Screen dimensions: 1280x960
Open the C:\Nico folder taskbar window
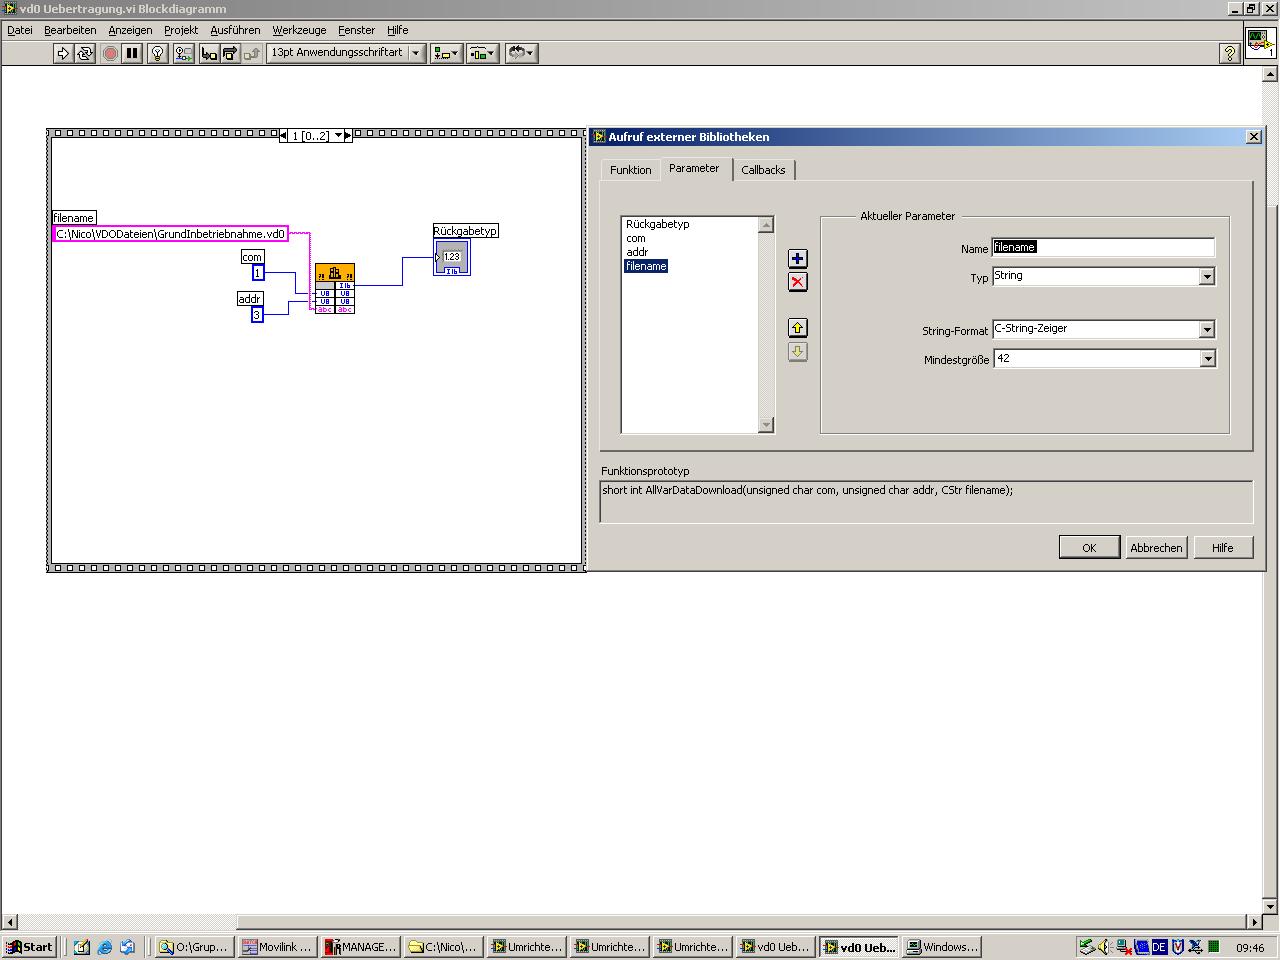(x=445, y=947)
